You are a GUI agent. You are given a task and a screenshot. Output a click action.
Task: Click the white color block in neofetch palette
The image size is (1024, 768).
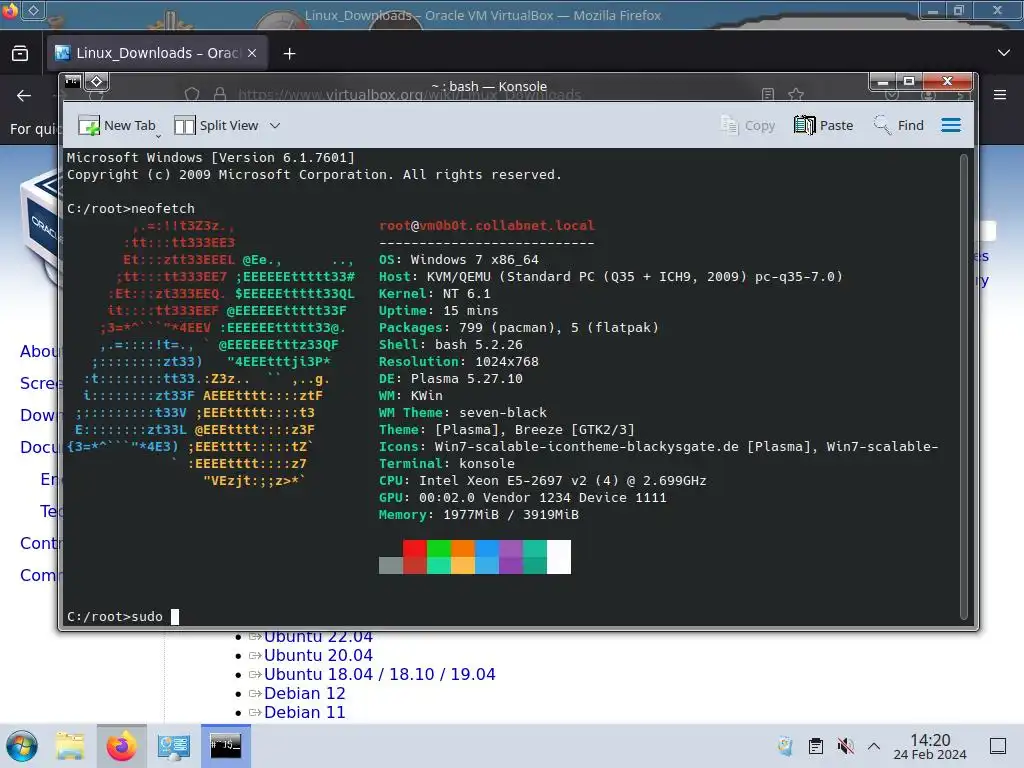558,556
